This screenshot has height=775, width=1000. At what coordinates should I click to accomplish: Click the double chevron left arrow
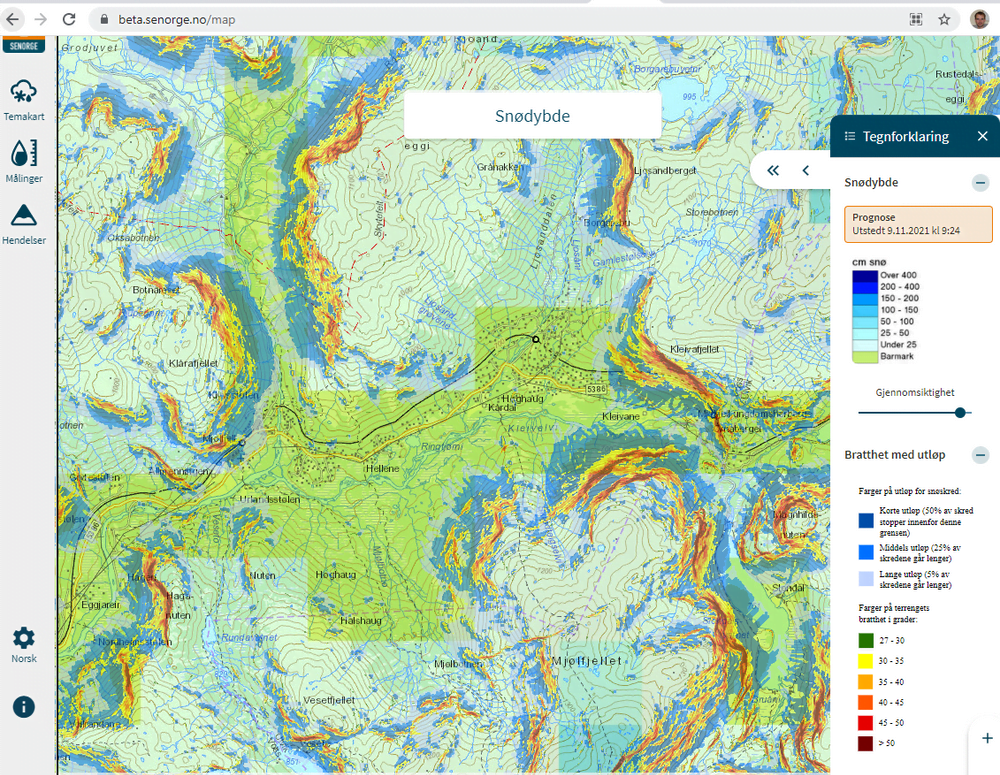(x=773, y=171)
